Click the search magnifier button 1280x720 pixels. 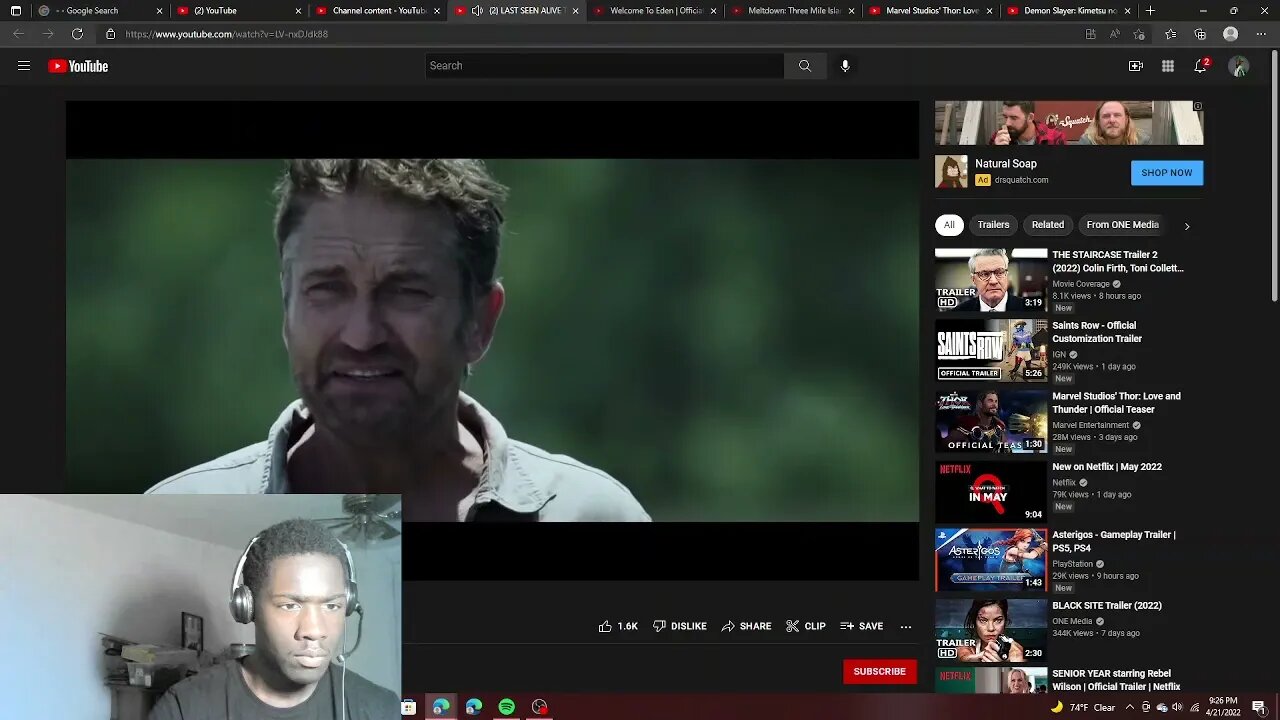click(x=805, y=66)
